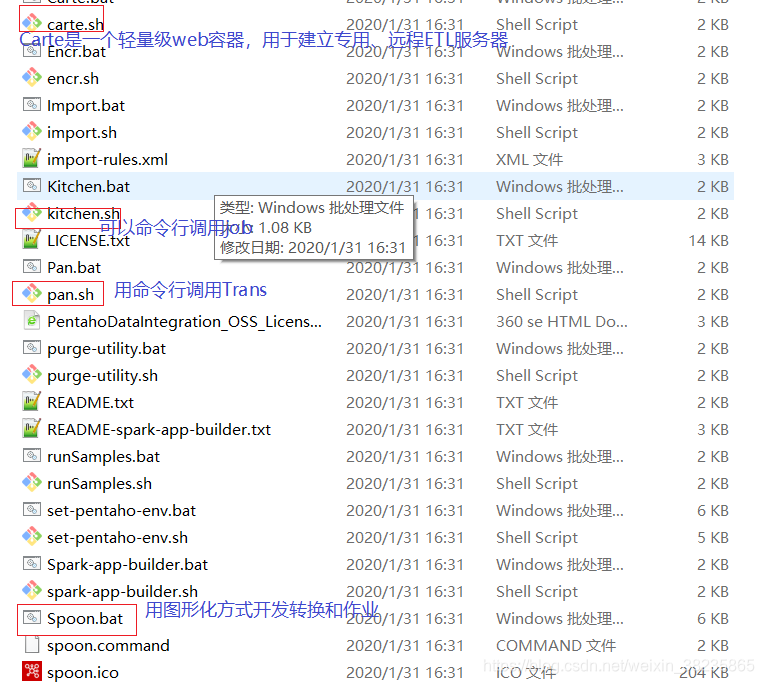764x684 pixels.
Task: Click the carte.sh file icon
Action: [x=32, y=23]
